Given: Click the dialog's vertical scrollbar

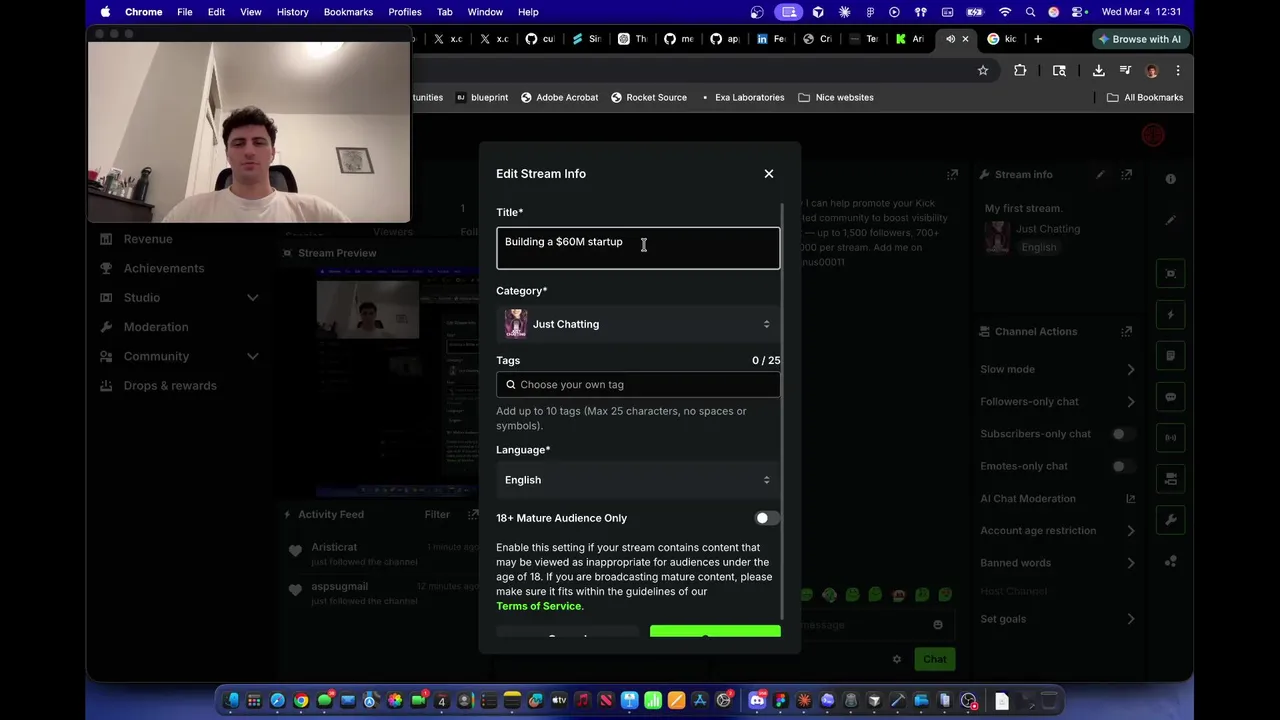Looking at the screenshot, I should click(x=783, y=410).
